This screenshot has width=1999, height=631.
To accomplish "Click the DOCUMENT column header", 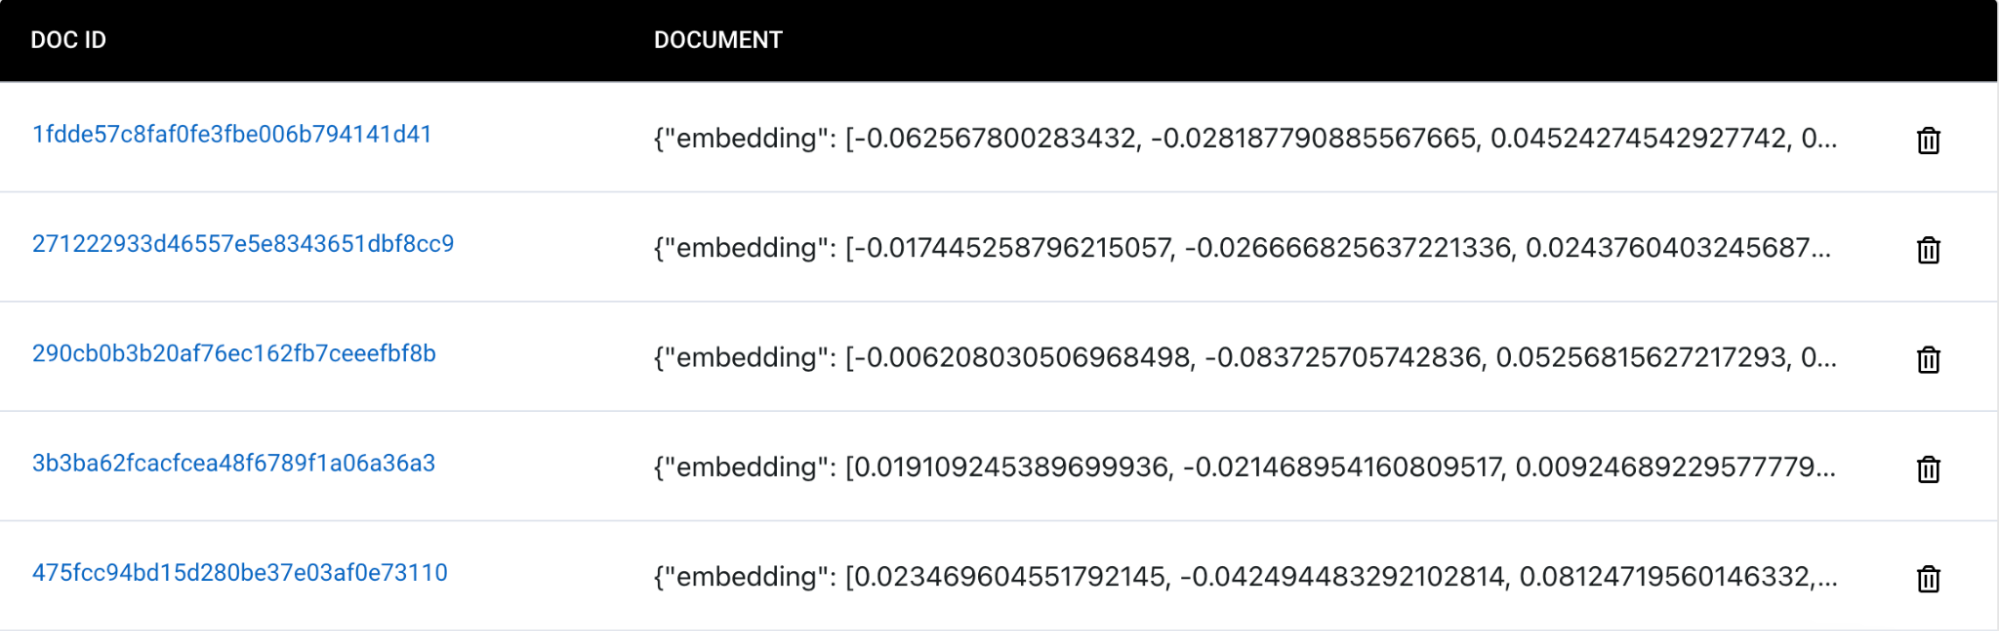I will tap(718, 40).
